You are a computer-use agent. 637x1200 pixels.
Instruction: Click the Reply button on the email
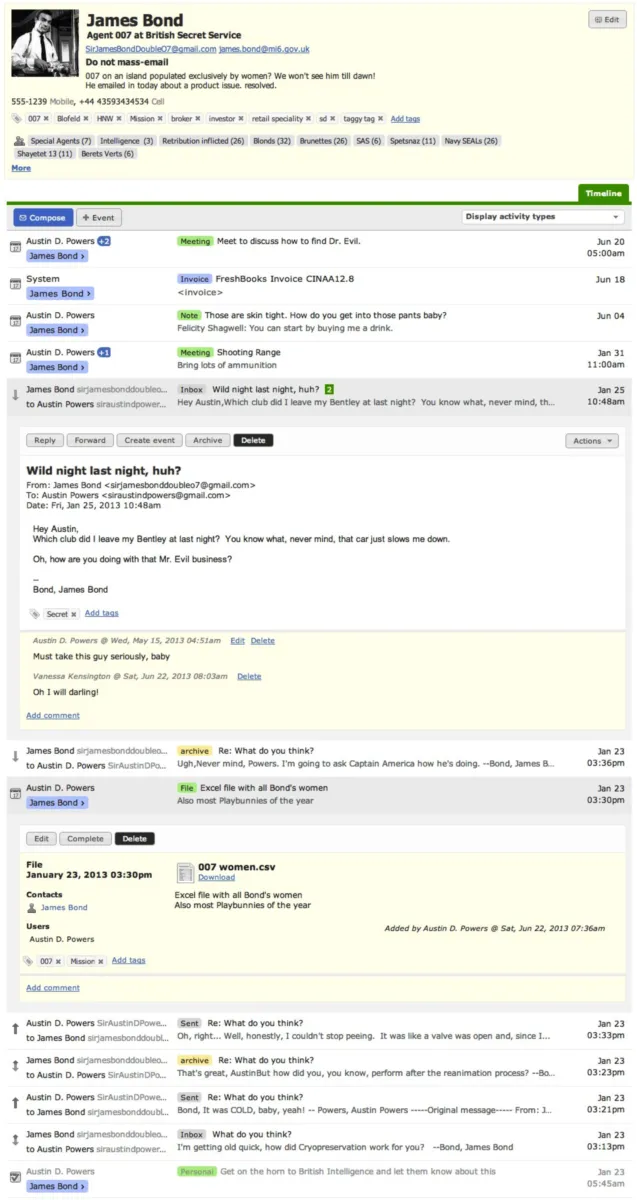pyautogui.click(x=45, y=441)
